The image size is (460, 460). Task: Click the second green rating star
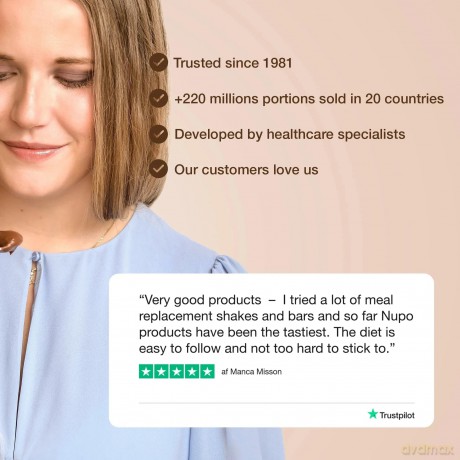pyautogui.click(x=161, y=371)
